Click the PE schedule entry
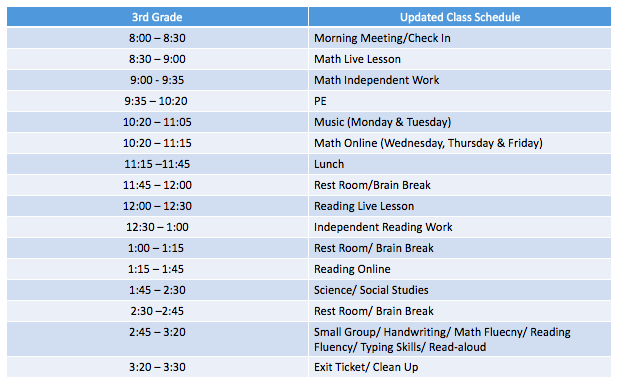 coord(460,101)
